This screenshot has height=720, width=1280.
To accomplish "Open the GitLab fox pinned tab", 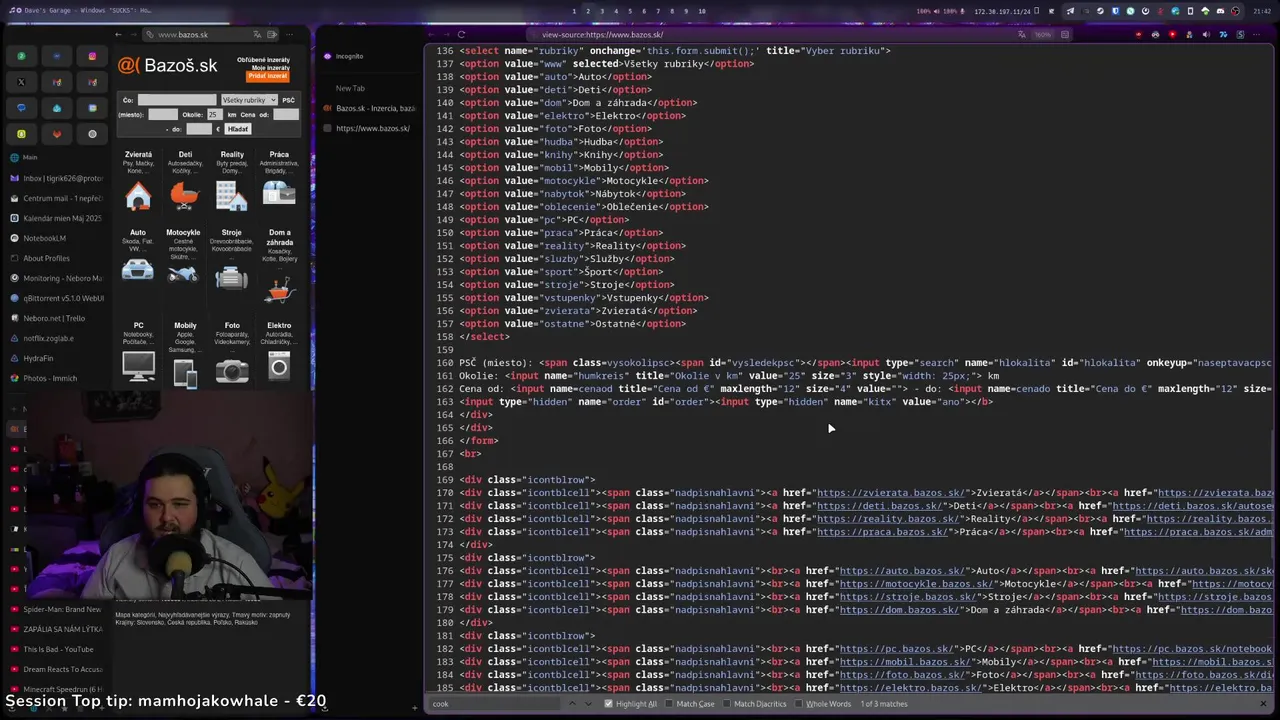I will pyautogui.click(x=57, y=134).
